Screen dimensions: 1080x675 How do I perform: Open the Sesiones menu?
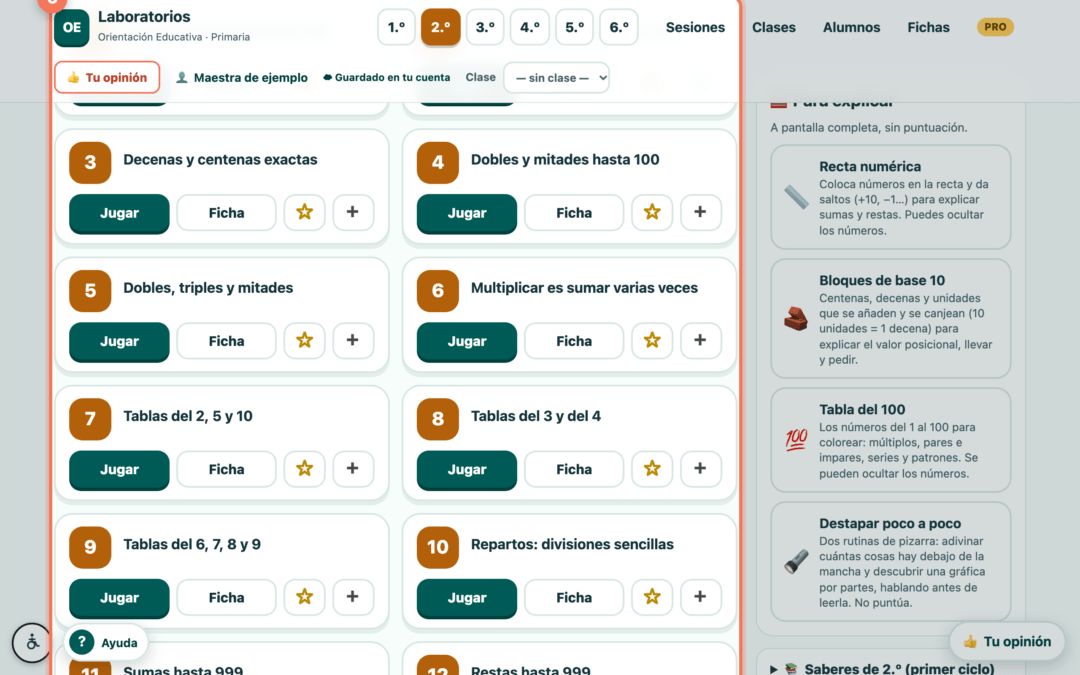(x=695, y=28)
